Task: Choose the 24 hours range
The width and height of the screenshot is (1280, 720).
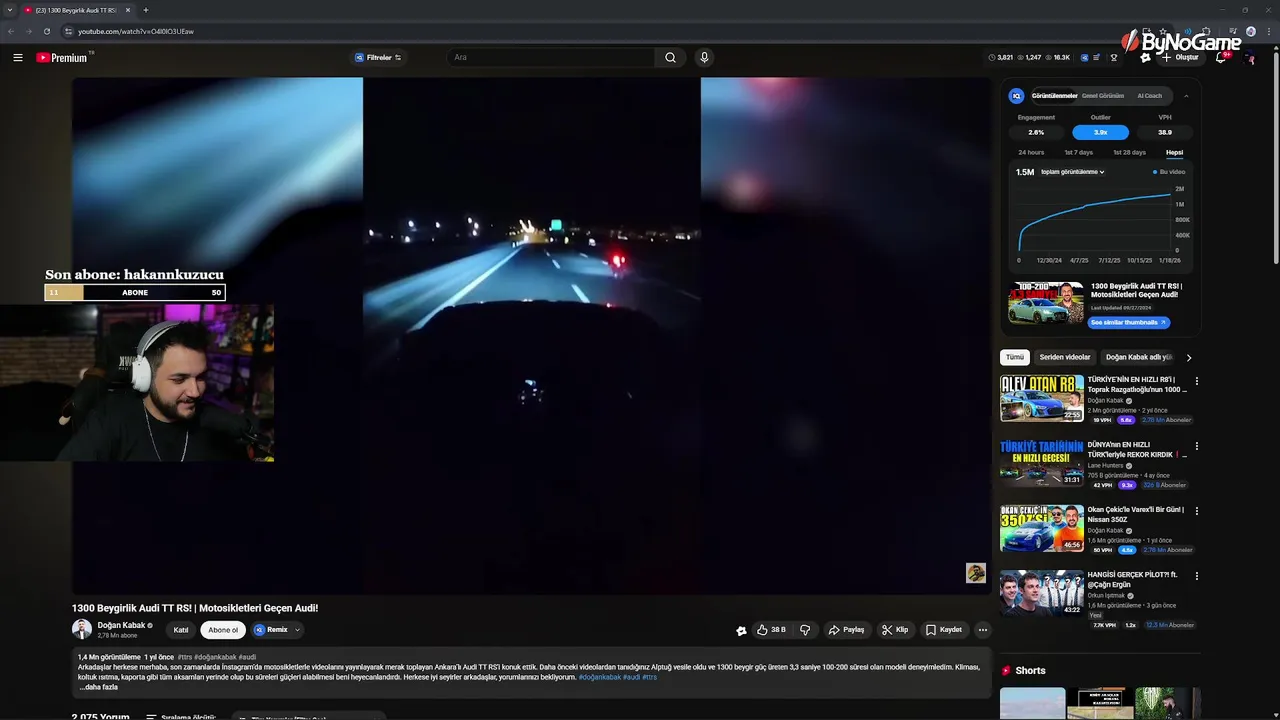Action: coord(1031,153)
